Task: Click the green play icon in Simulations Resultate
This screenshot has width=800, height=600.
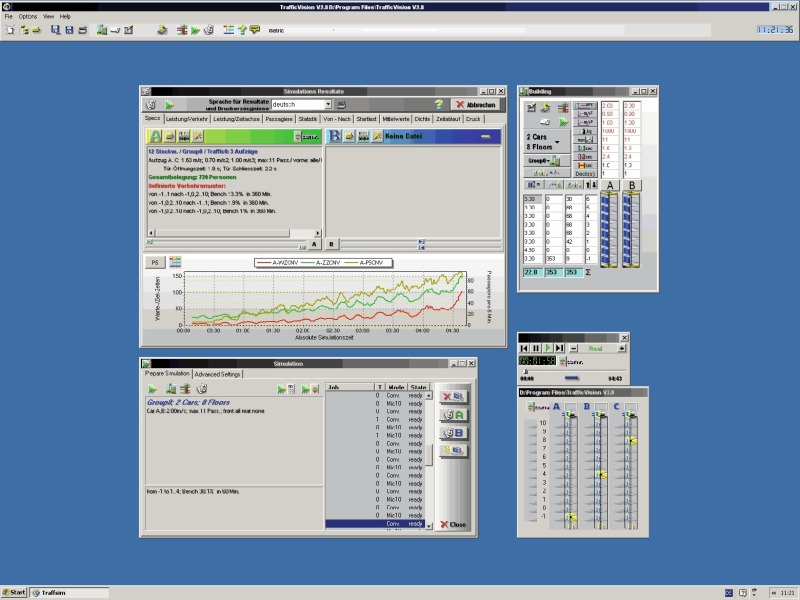Action: click(x=169, y=105)
